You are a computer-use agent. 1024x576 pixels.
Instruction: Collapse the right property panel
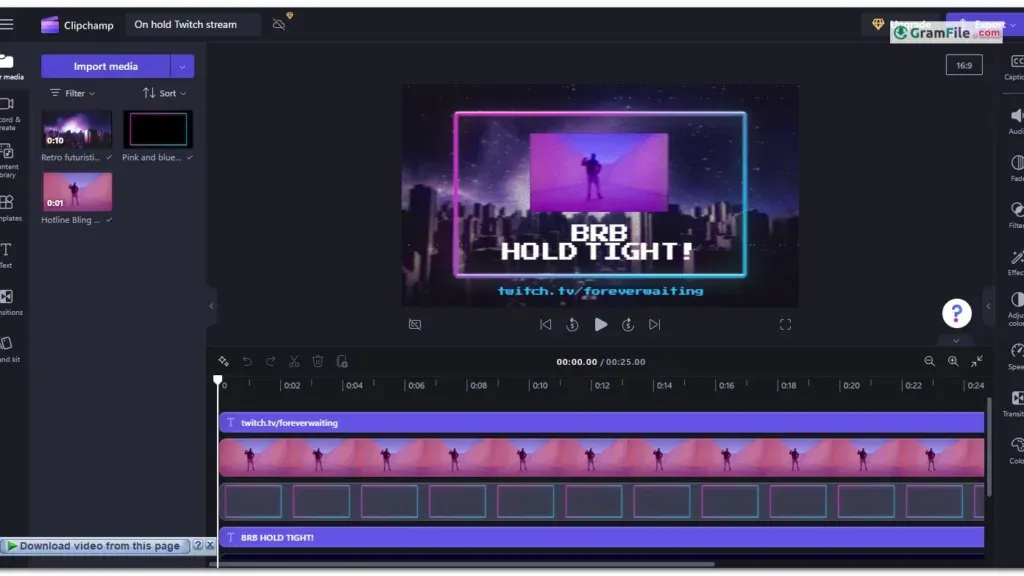[988, 306]
